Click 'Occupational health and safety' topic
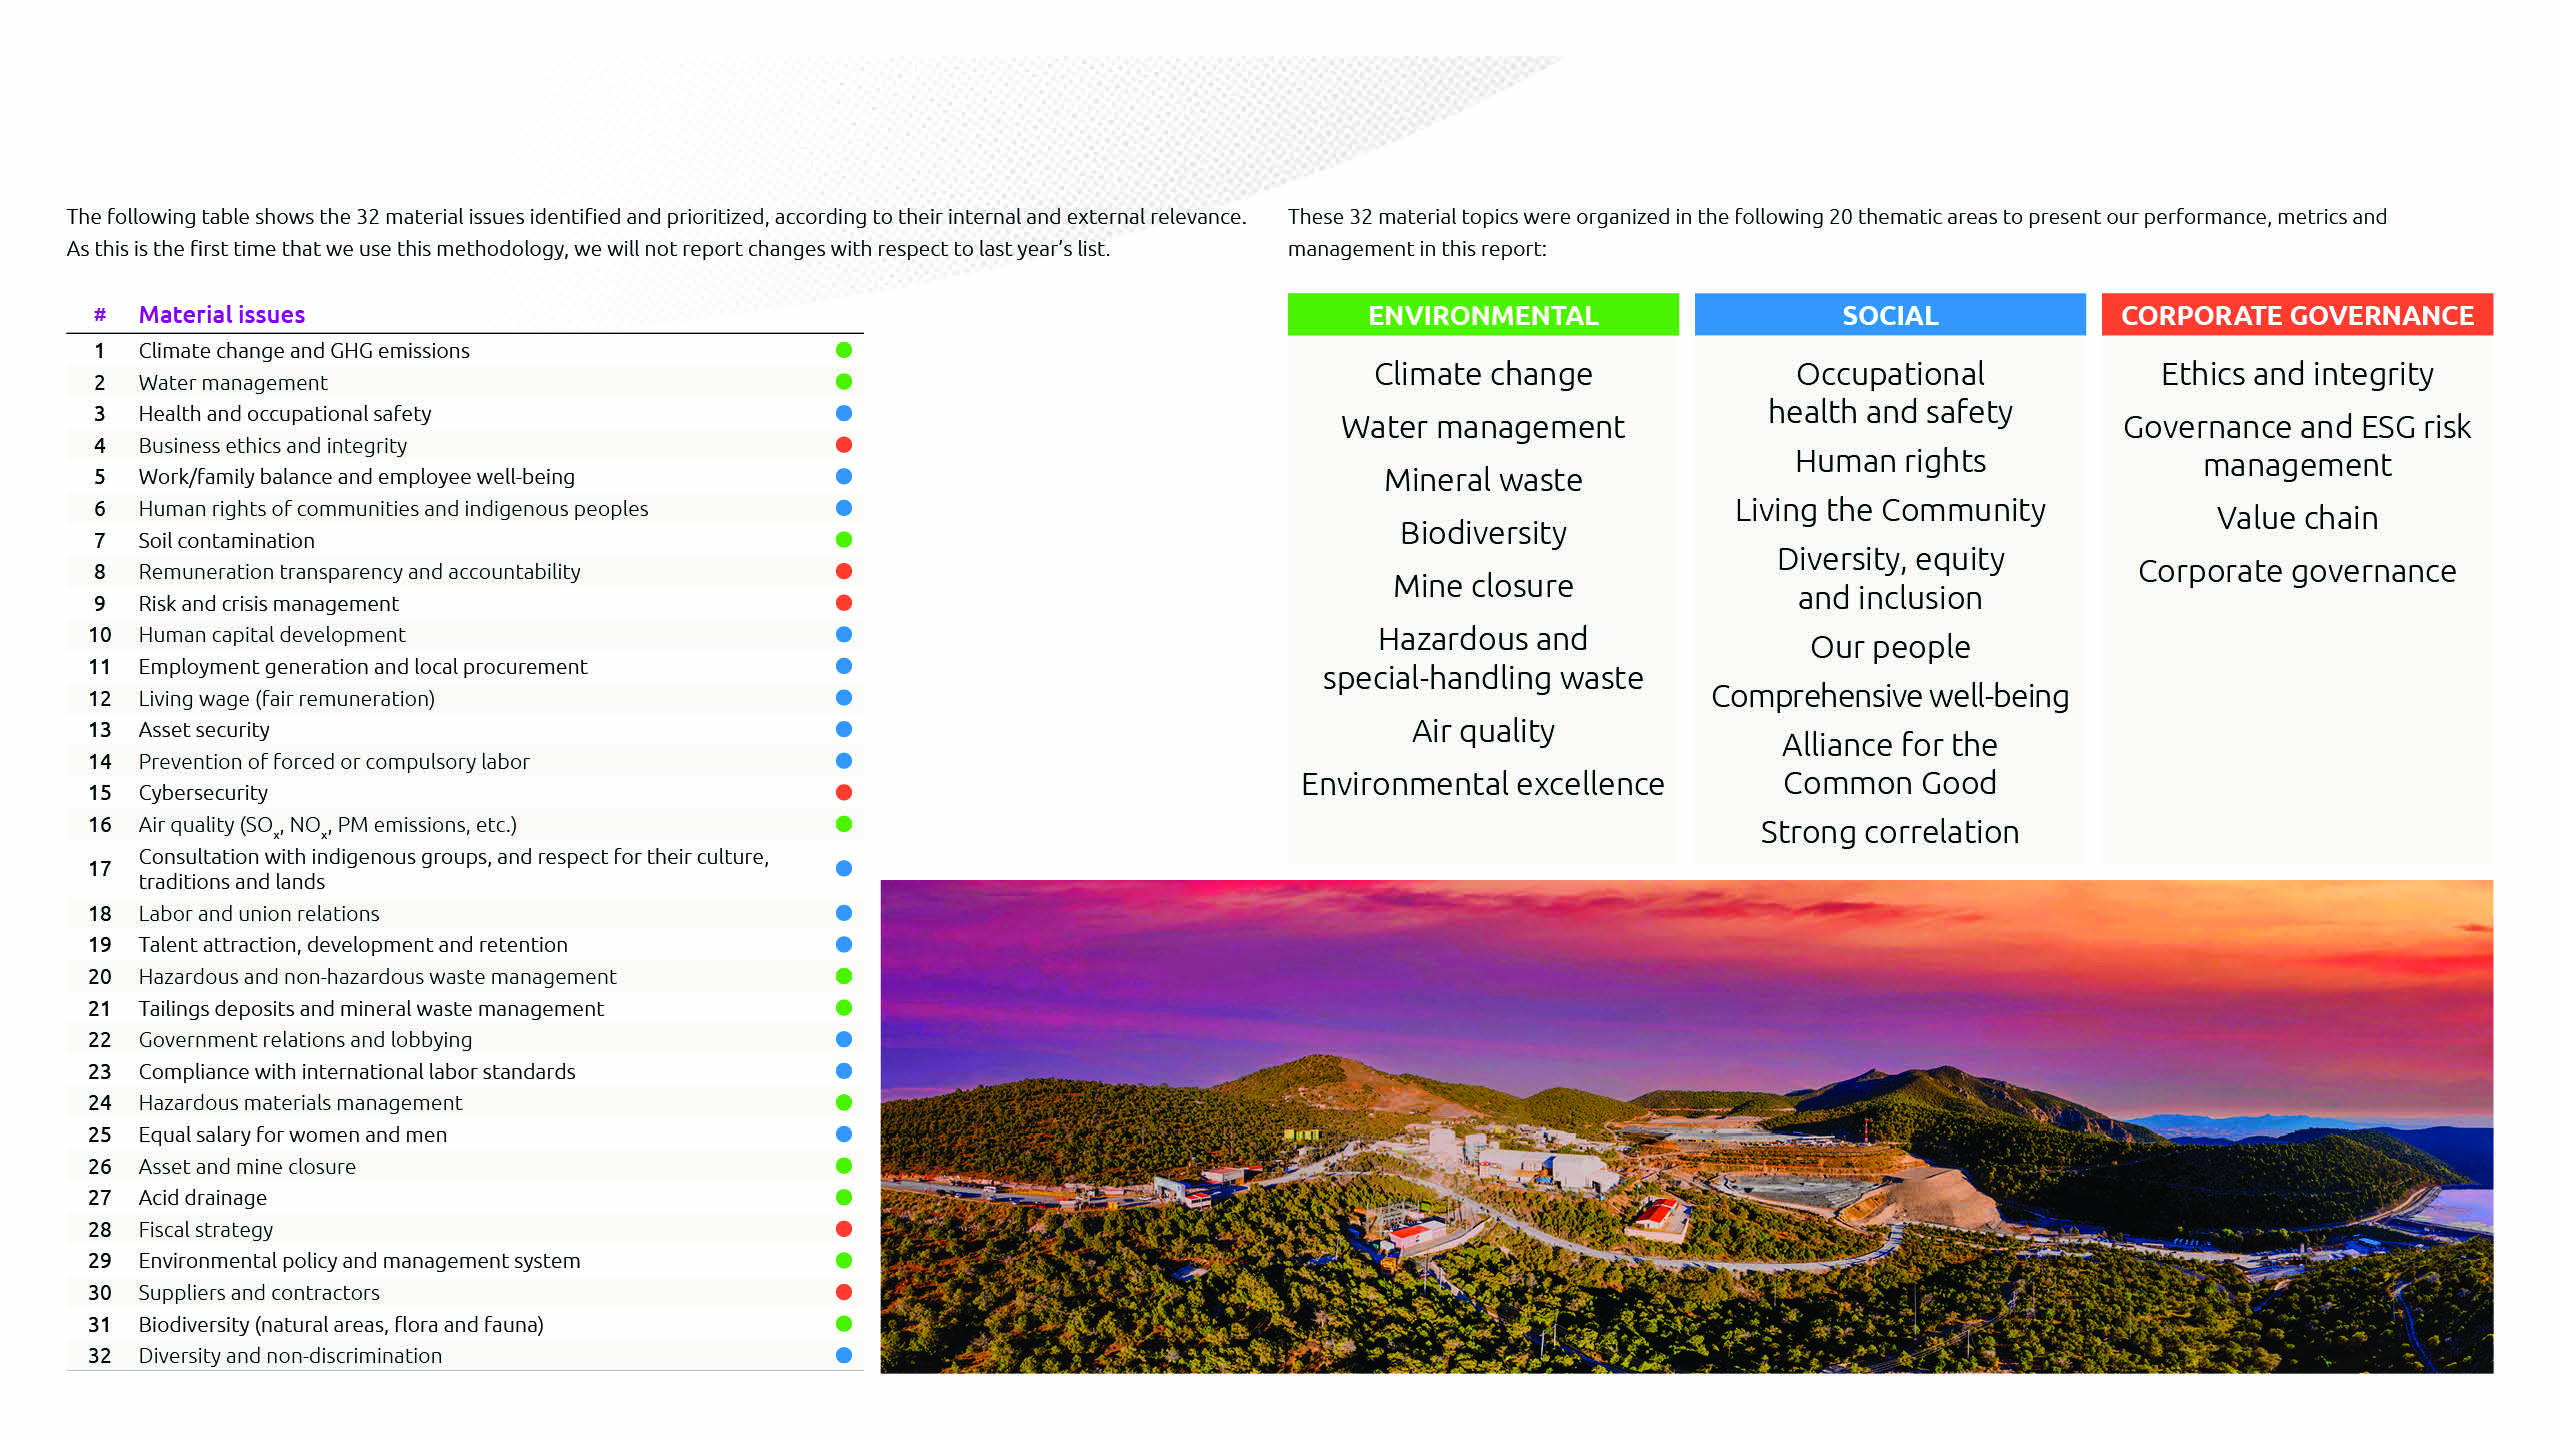The image size is (2560, 1440). (1890, 393)
